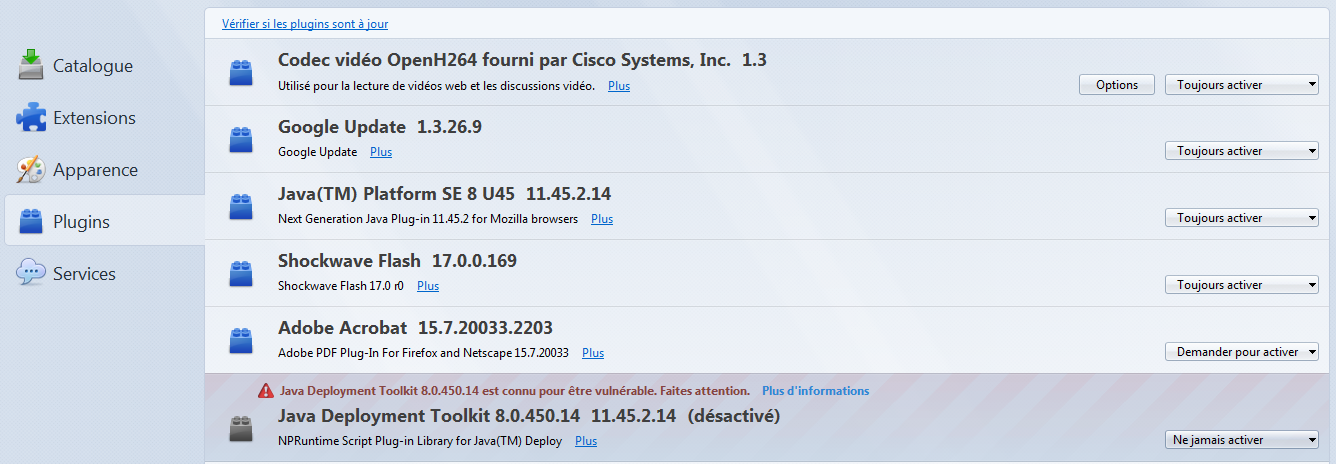Click 'Vérifier si les plugins sont à jour' link
Screen dimensions: 1336x464
pyautogui.click(x=305, y=23)
